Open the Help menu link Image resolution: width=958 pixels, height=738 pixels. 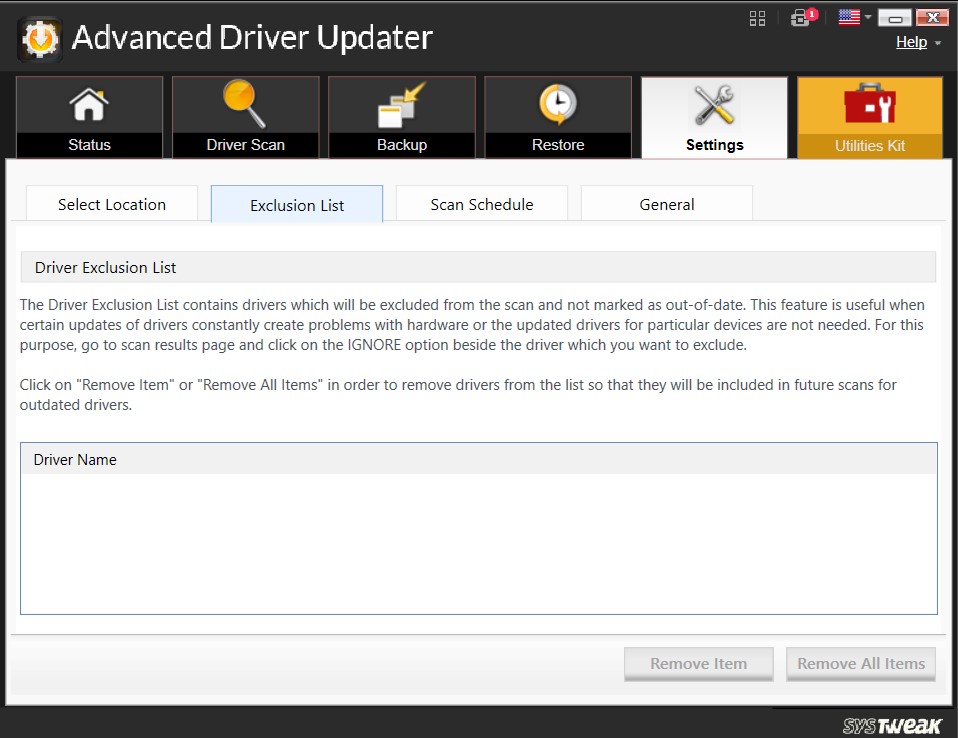click(911, 42)
